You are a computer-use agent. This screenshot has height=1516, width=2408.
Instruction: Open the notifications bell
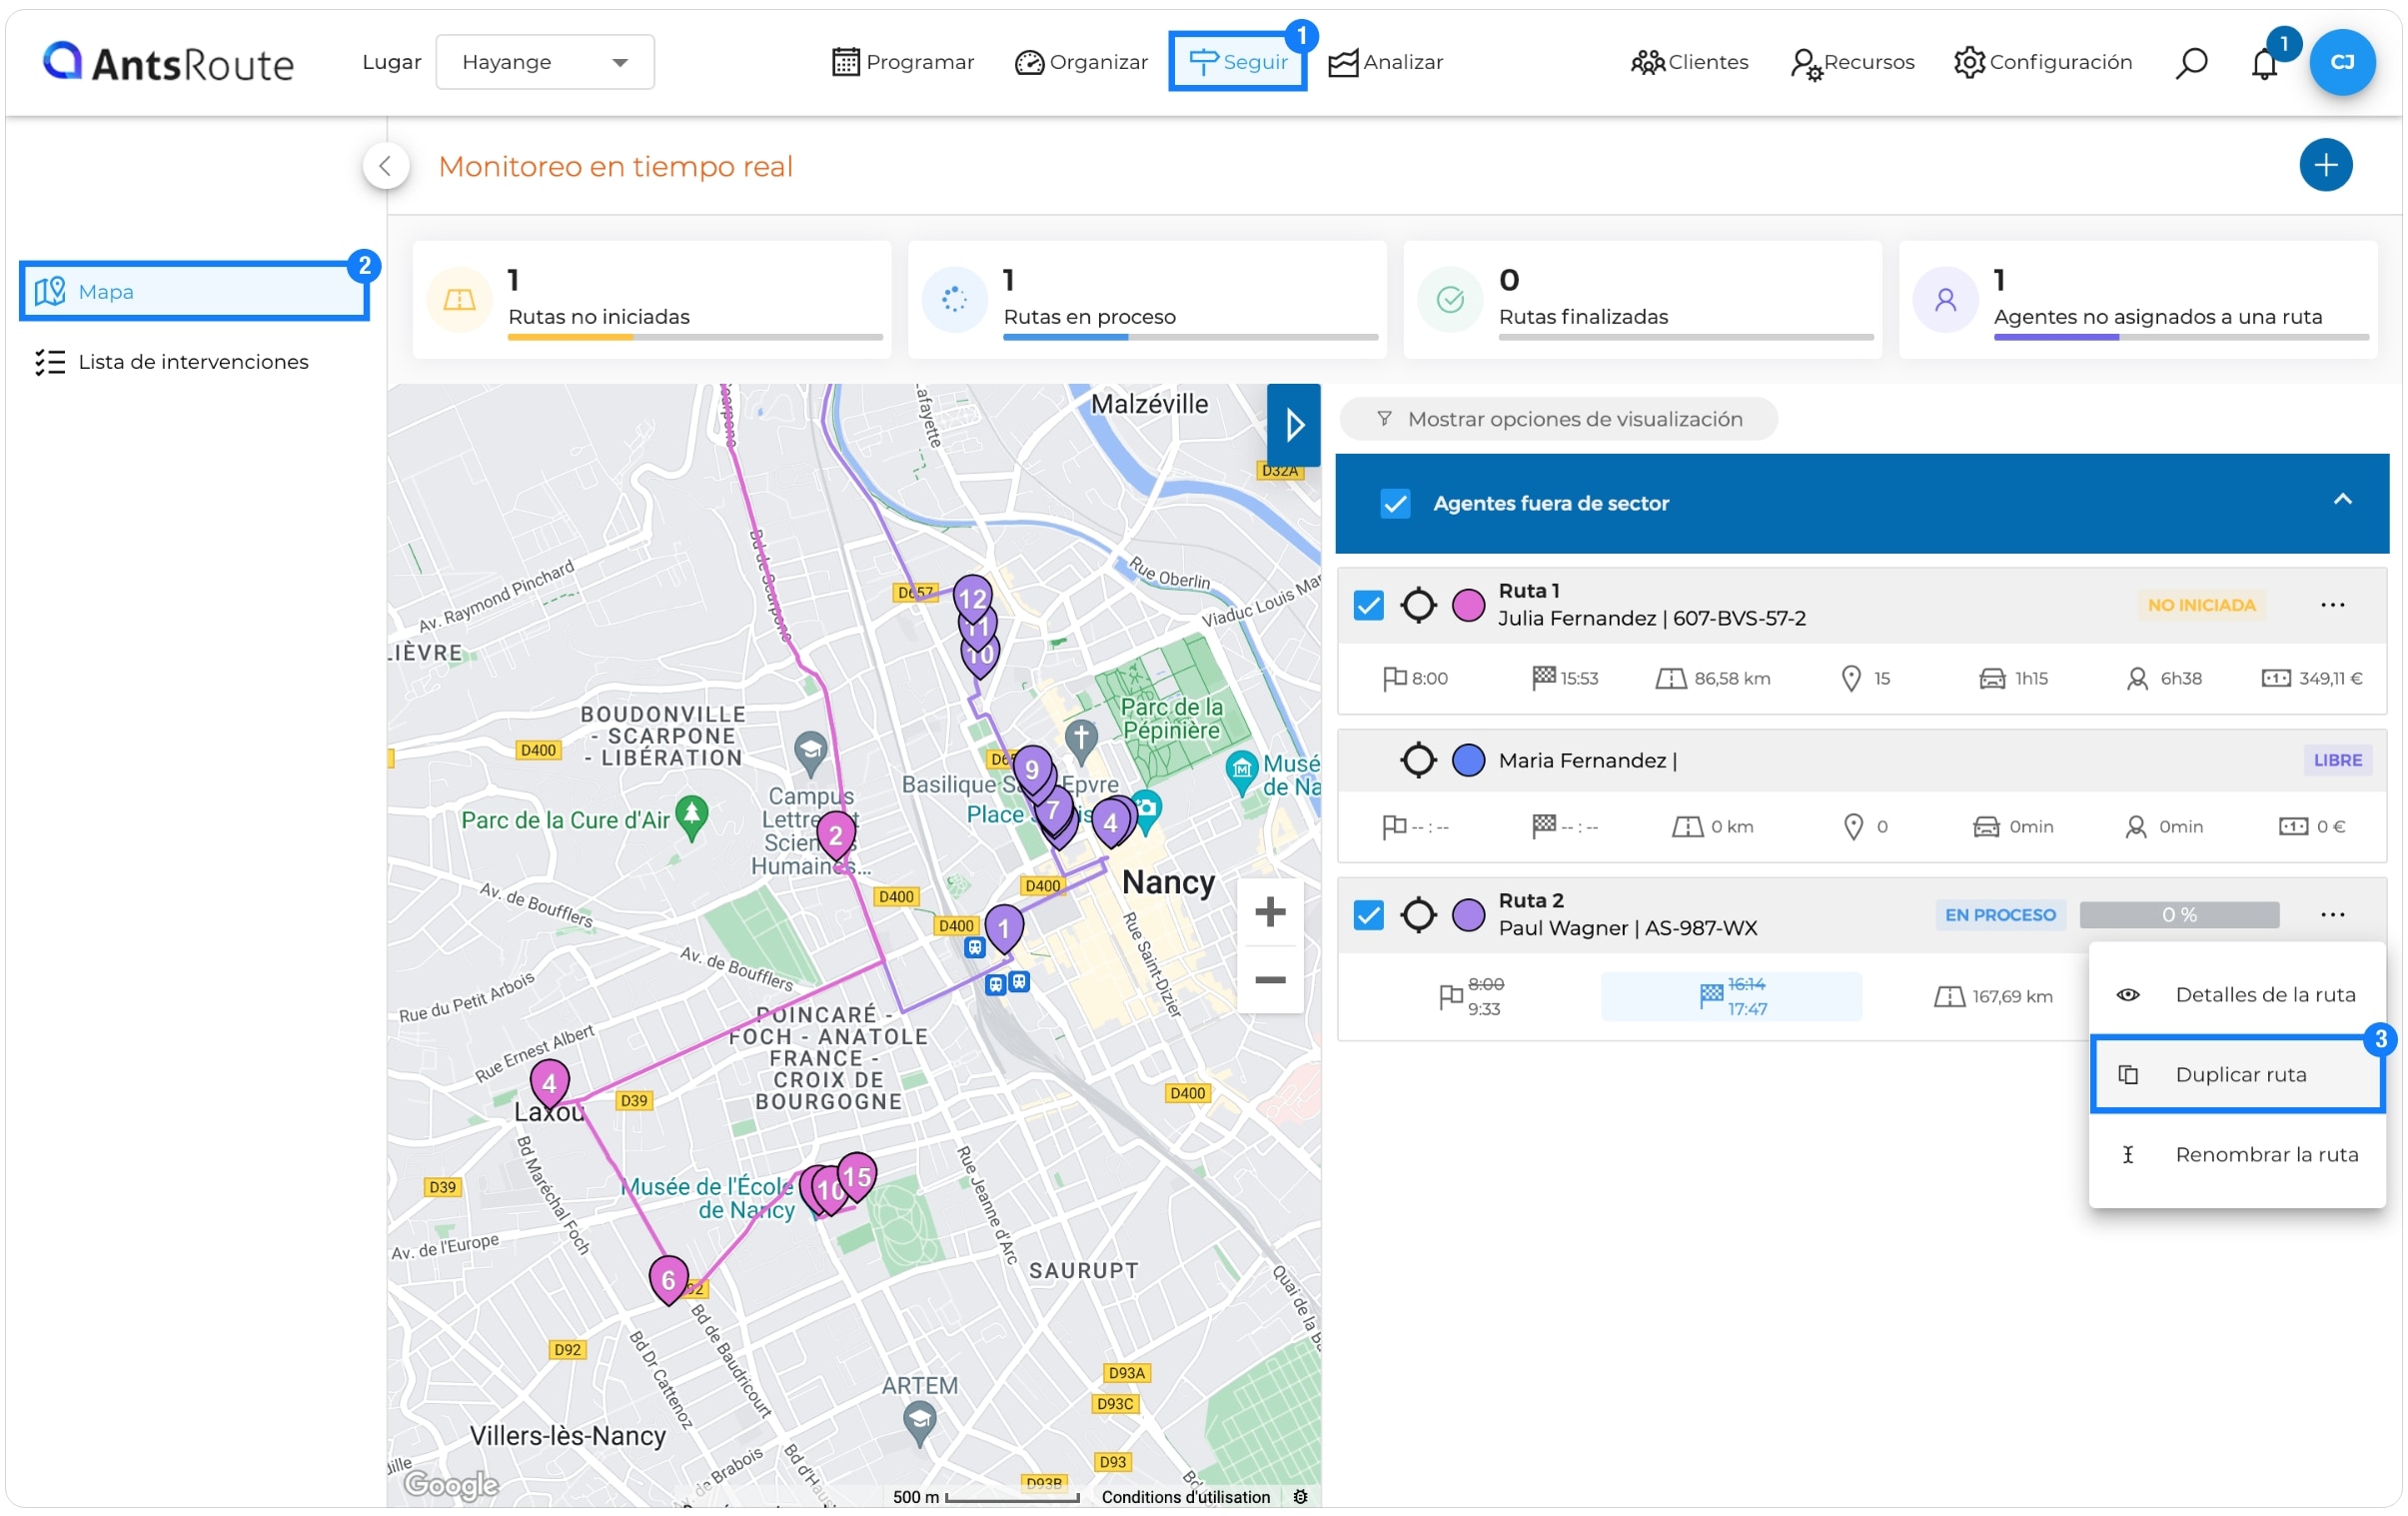tap(2264, 63)
